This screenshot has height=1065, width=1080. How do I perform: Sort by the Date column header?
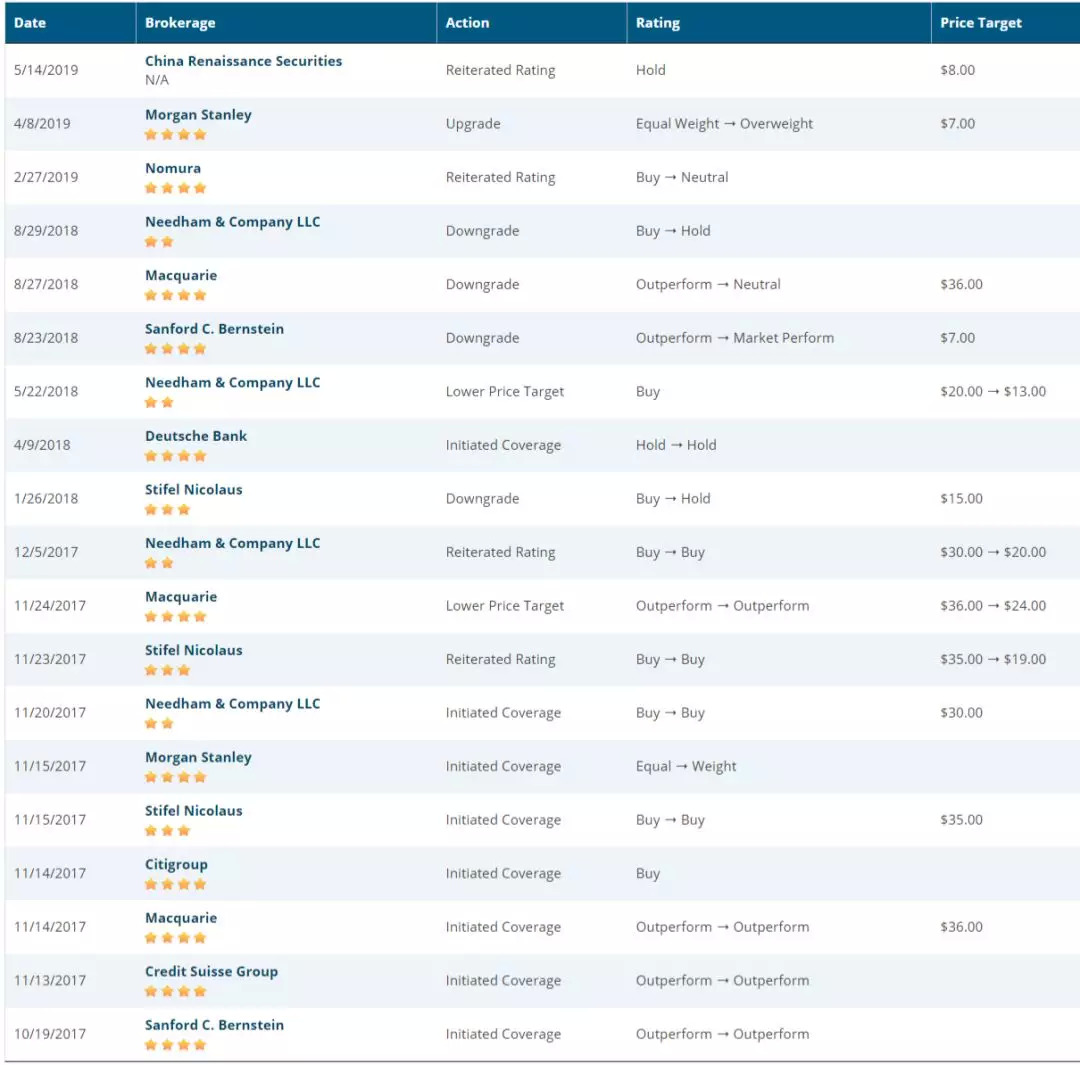coord(30,23)
